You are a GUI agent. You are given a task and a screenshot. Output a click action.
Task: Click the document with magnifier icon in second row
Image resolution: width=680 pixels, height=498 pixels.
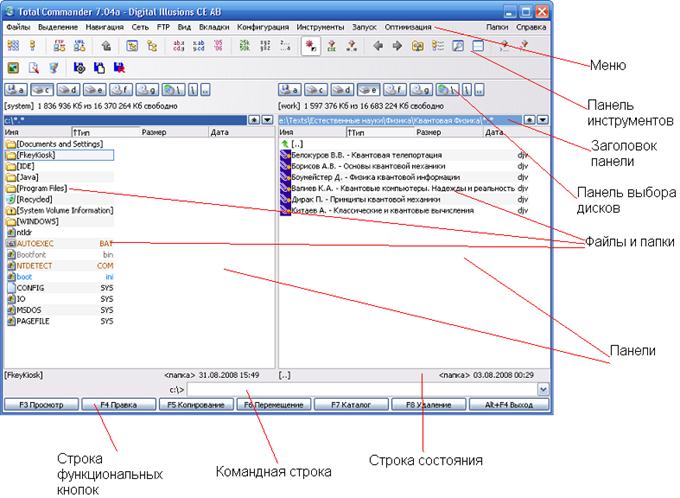click(33, 68)
